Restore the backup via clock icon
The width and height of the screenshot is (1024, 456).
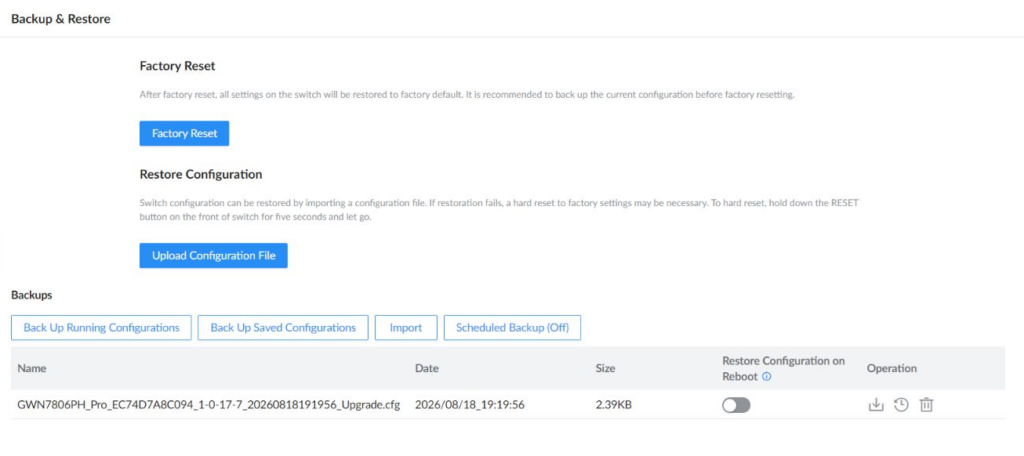901,405
